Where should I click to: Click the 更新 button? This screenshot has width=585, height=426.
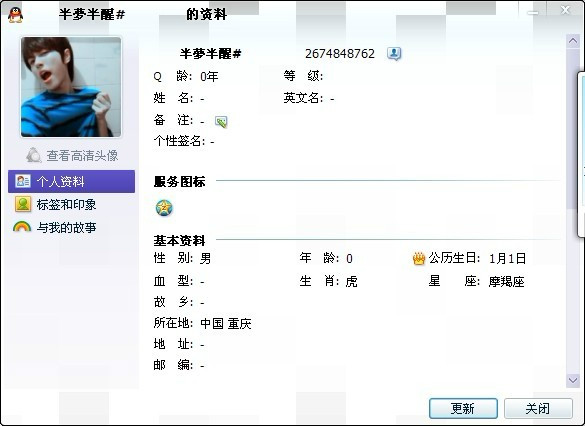[463, 408]
